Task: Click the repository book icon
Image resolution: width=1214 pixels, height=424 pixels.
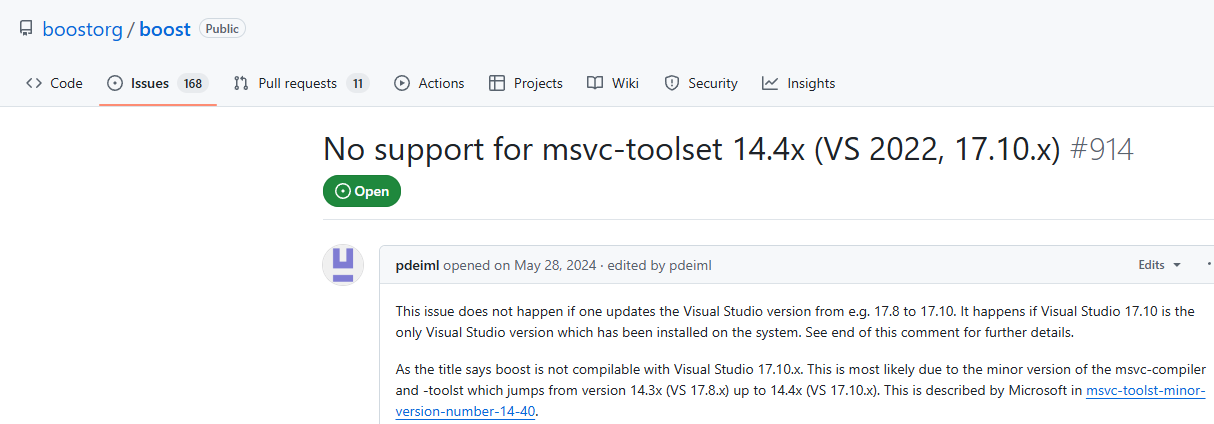Action: point(26,29)
